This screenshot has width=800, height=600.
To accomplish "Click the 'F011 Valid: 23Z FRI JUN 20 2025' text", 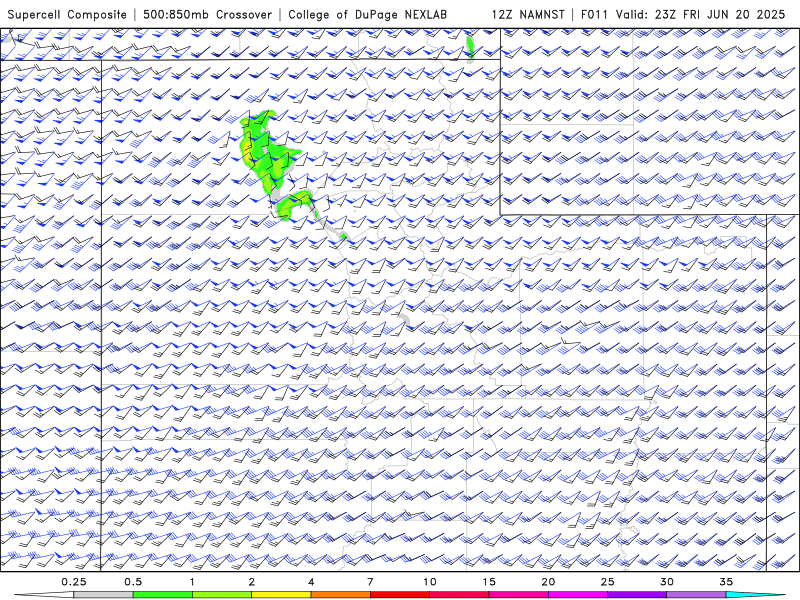I will pyautogui.click(x=683, y=14).
